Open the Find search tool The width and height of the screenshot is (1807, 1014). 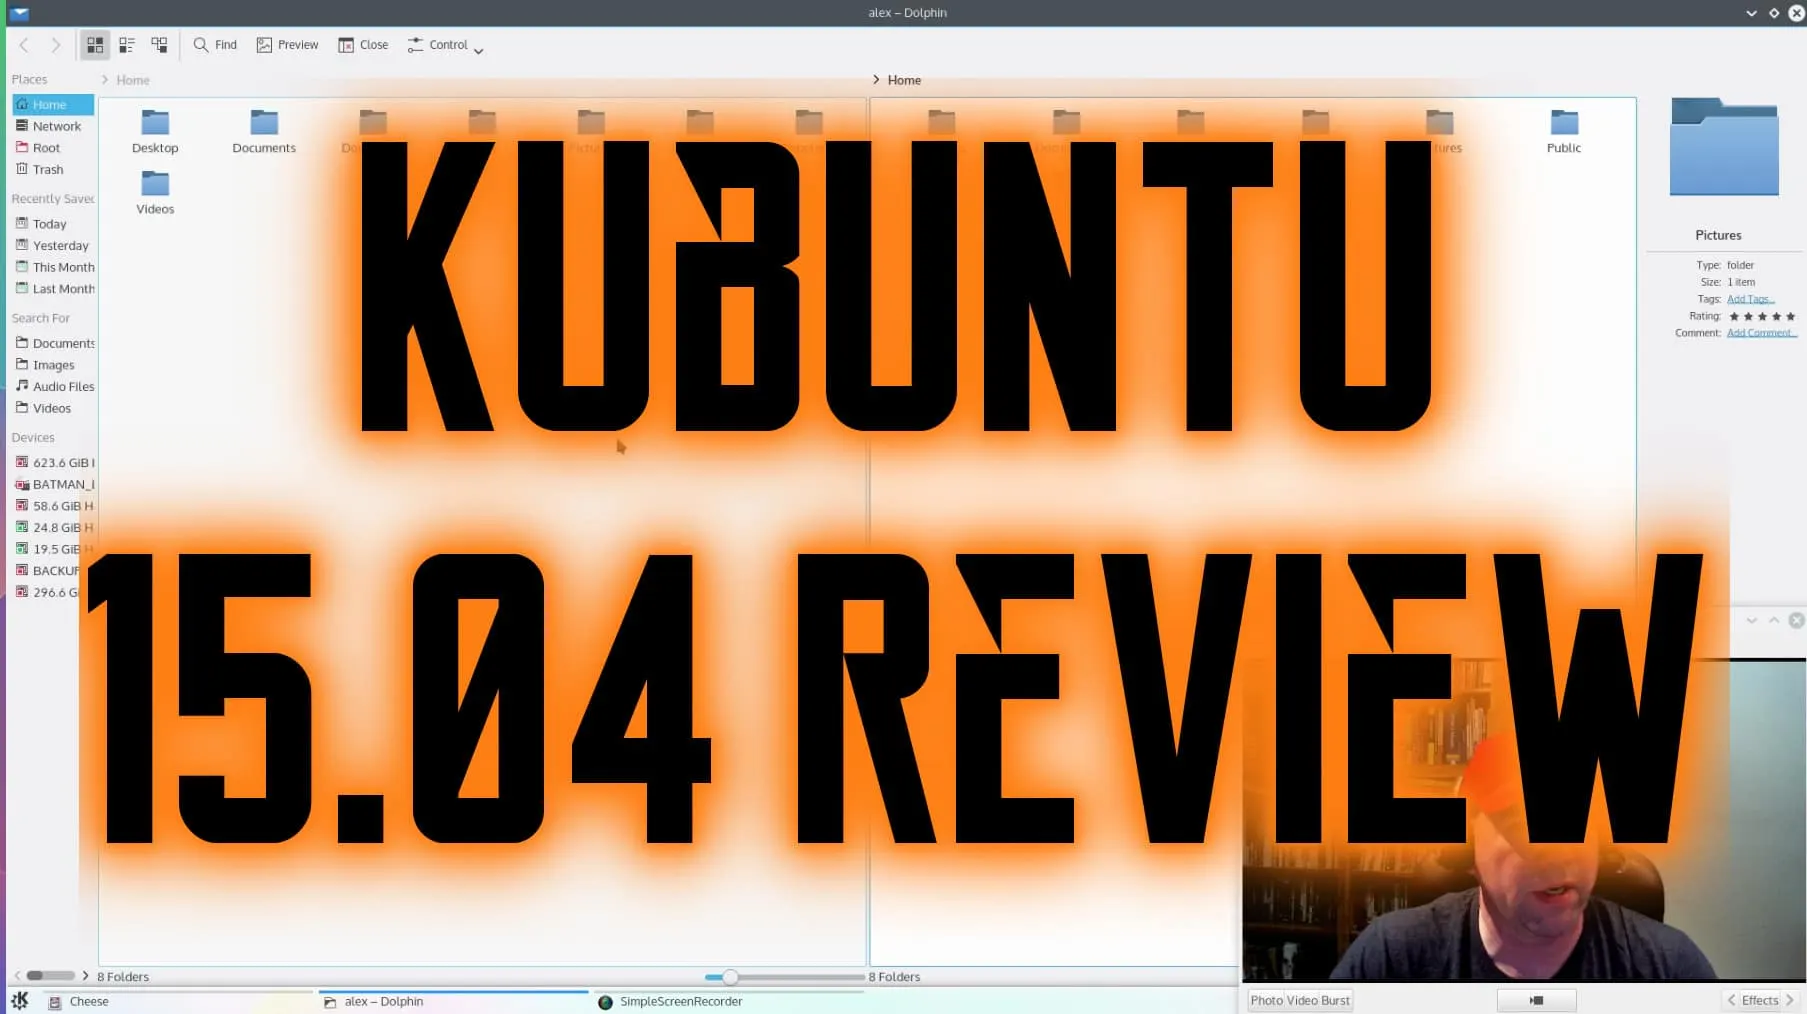tap(215, 45)
